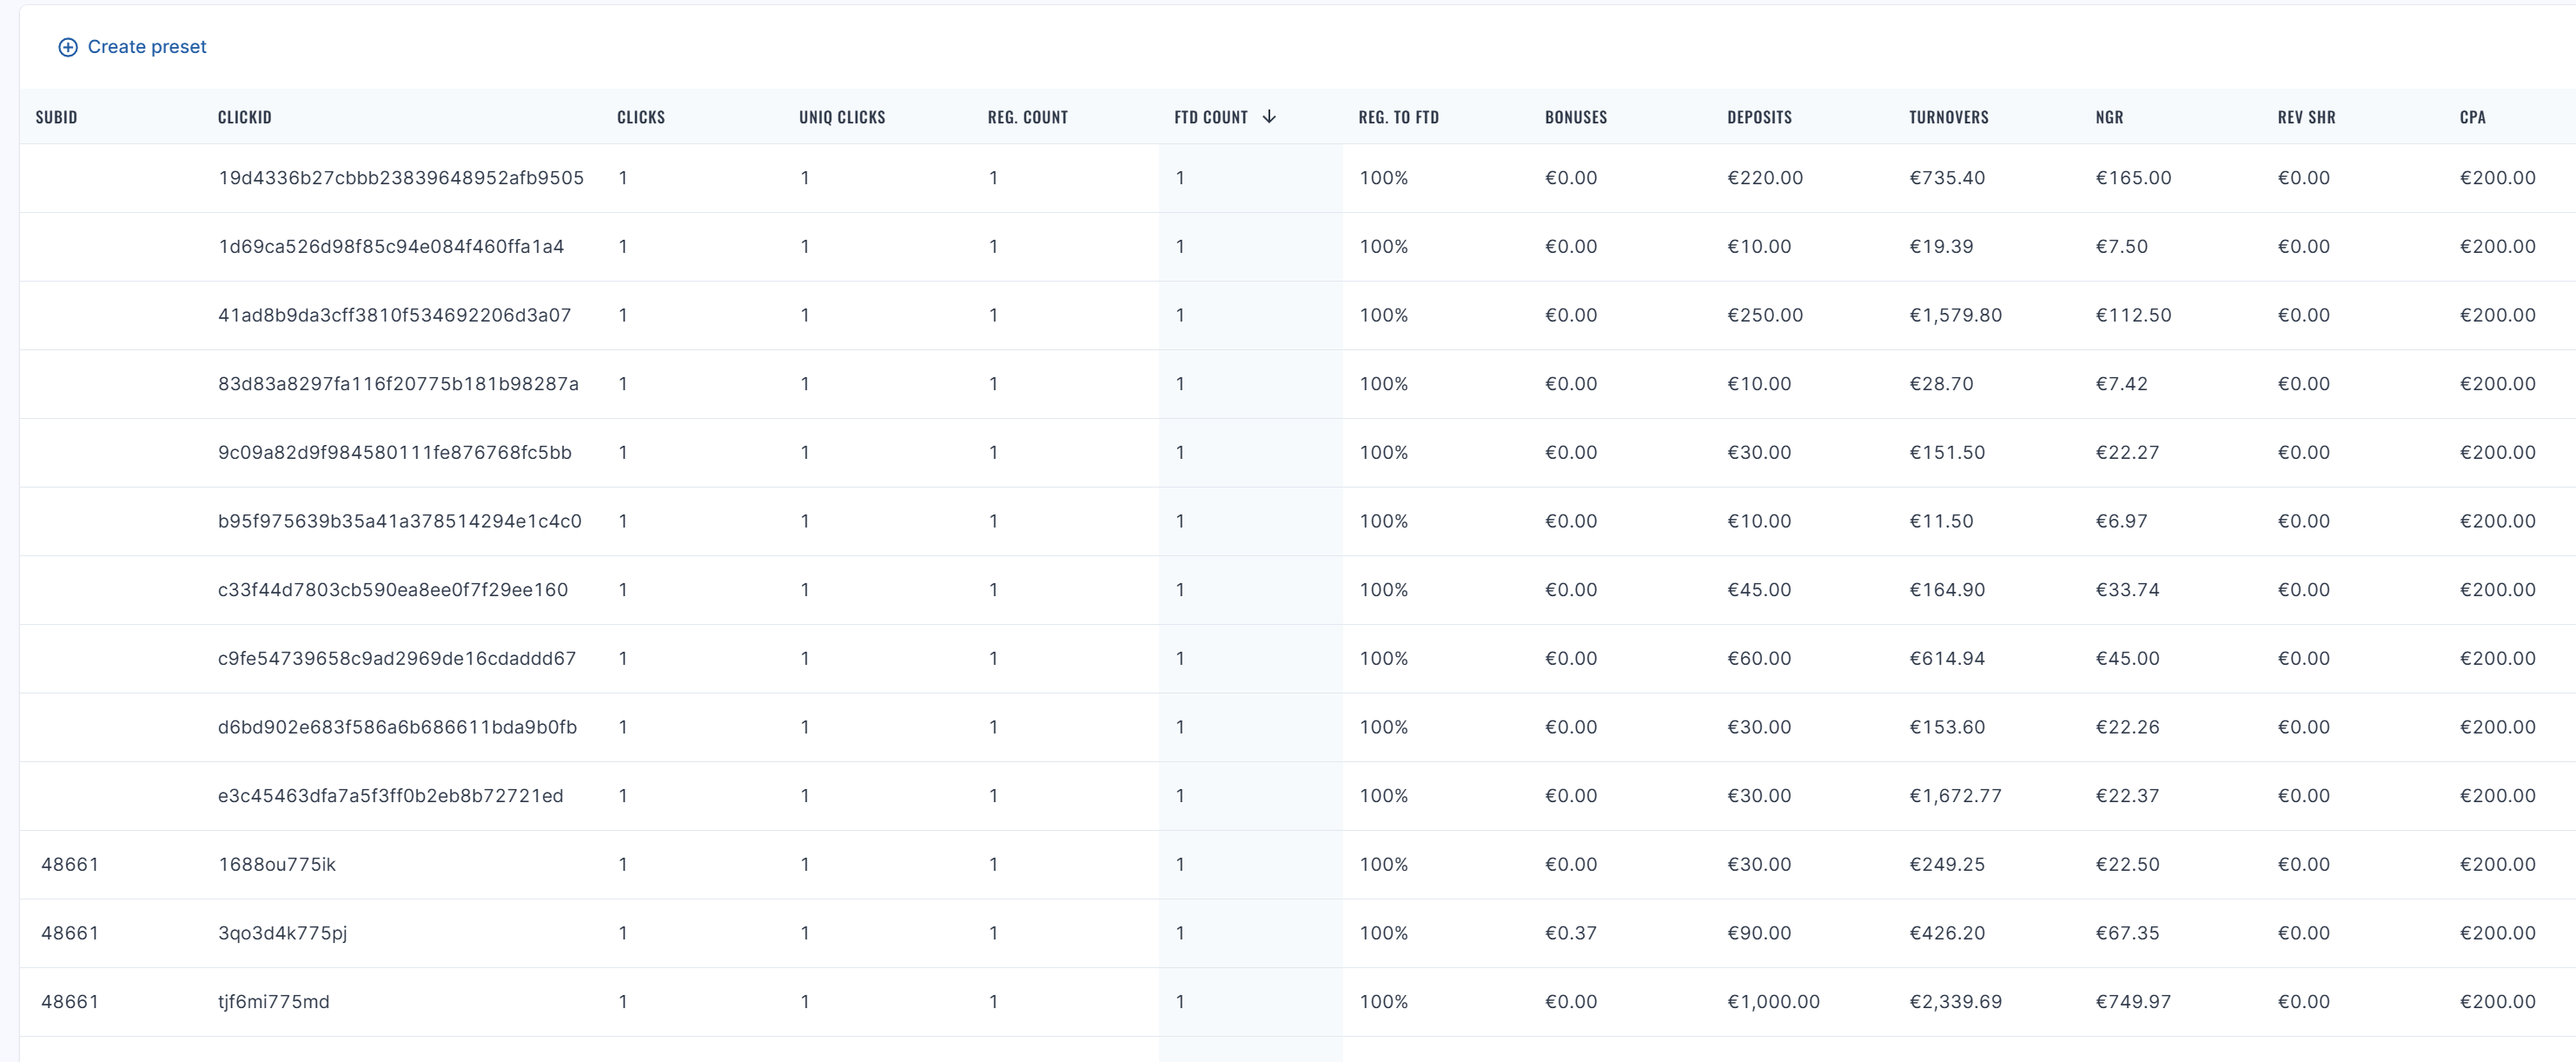This screenshot has height=1062, width=2576.
Task: Sort by CLICKS column header
Action: 641,117
